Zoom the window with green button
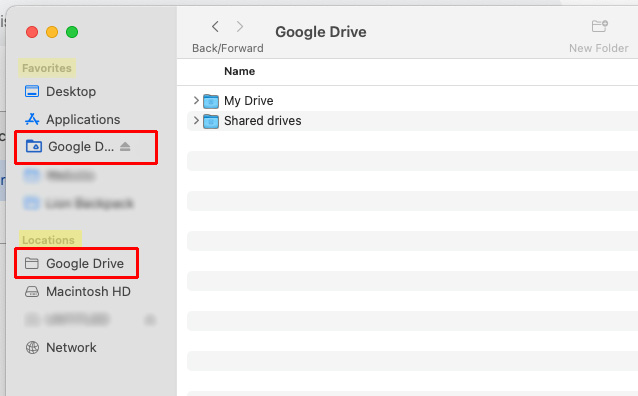Screen dimensions: 638x396 pyautogui.click(x=72, y=32)
